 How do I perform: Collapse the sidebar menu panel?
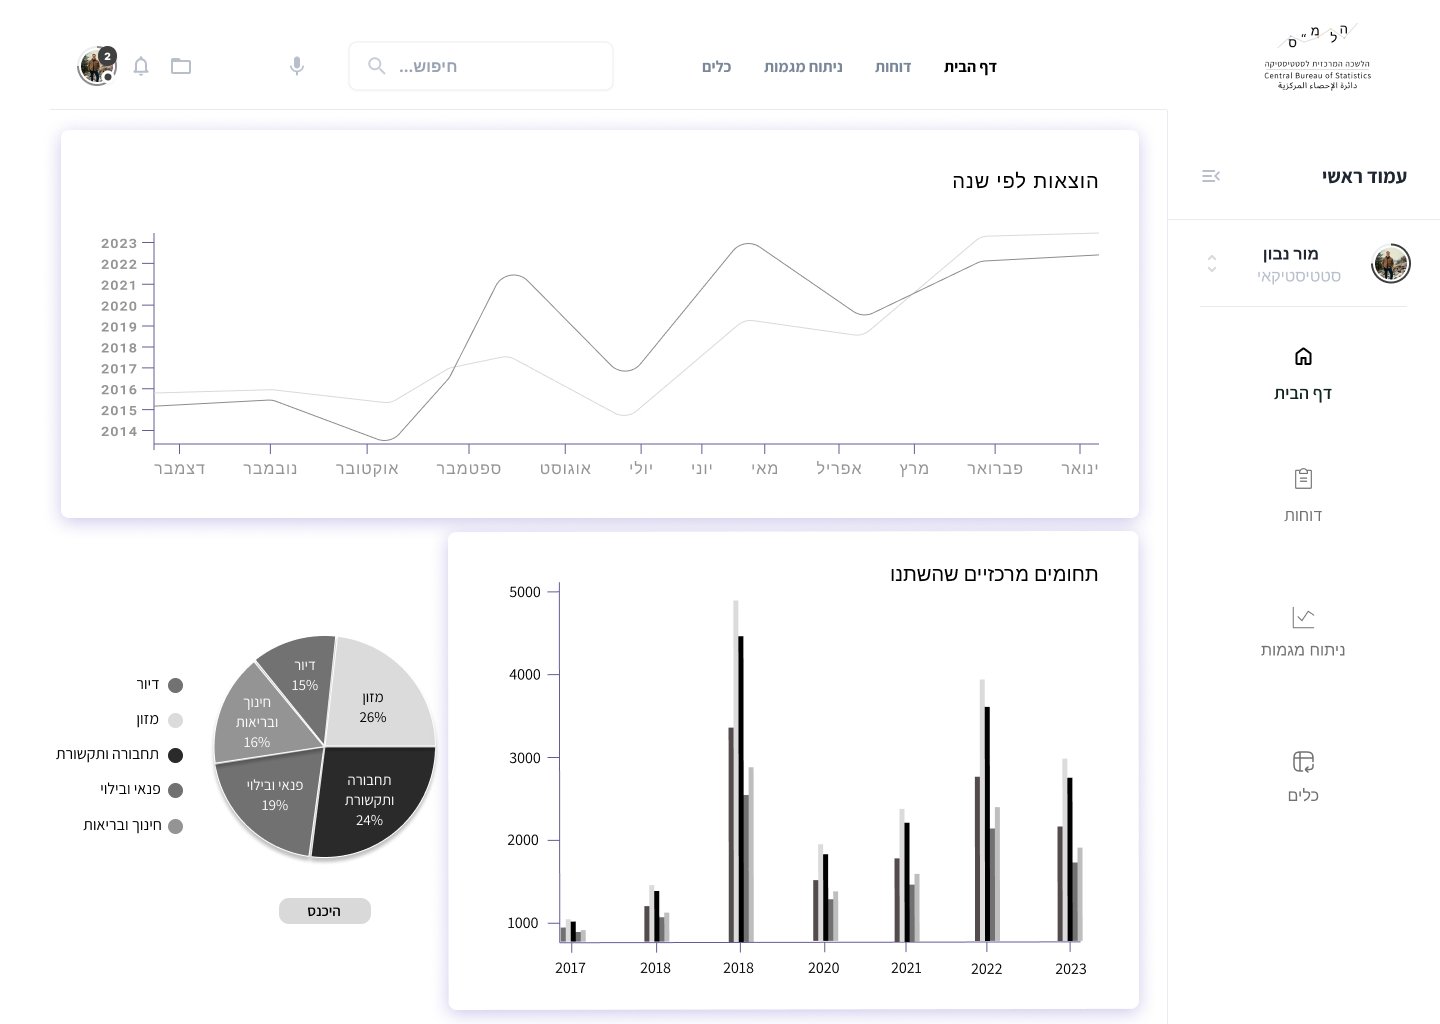tap(1211, 176)
